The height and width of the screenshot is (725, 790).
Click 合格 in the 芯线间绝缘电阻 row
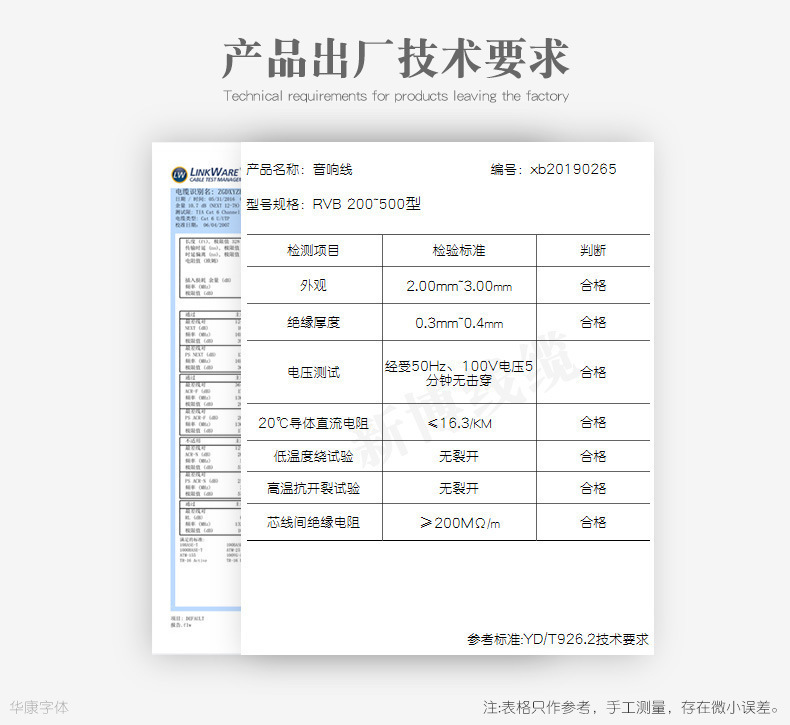(x=593, y=522)
